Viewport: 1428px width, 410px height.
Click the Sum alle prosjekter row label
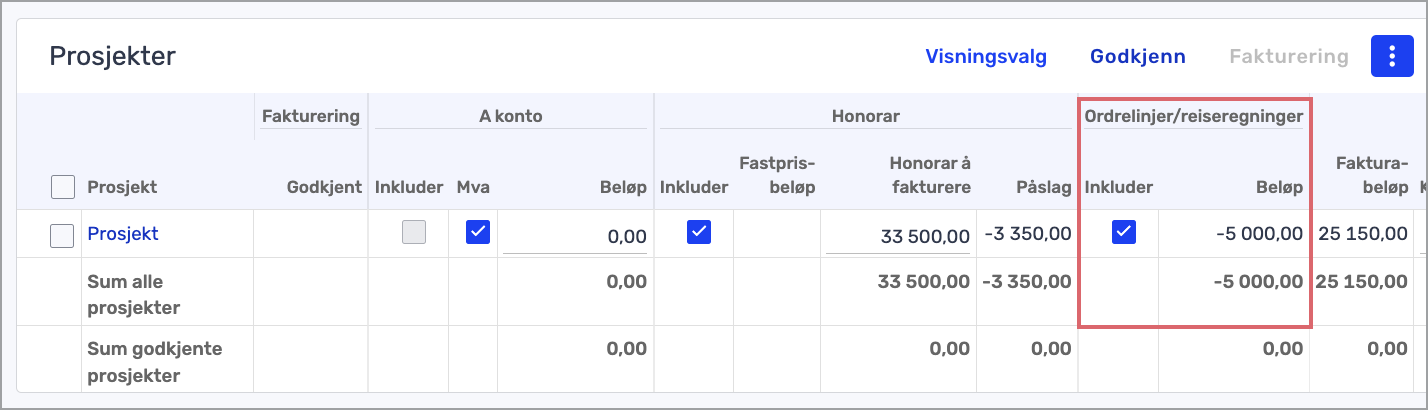pyautogui.click(x=137, y=294)
